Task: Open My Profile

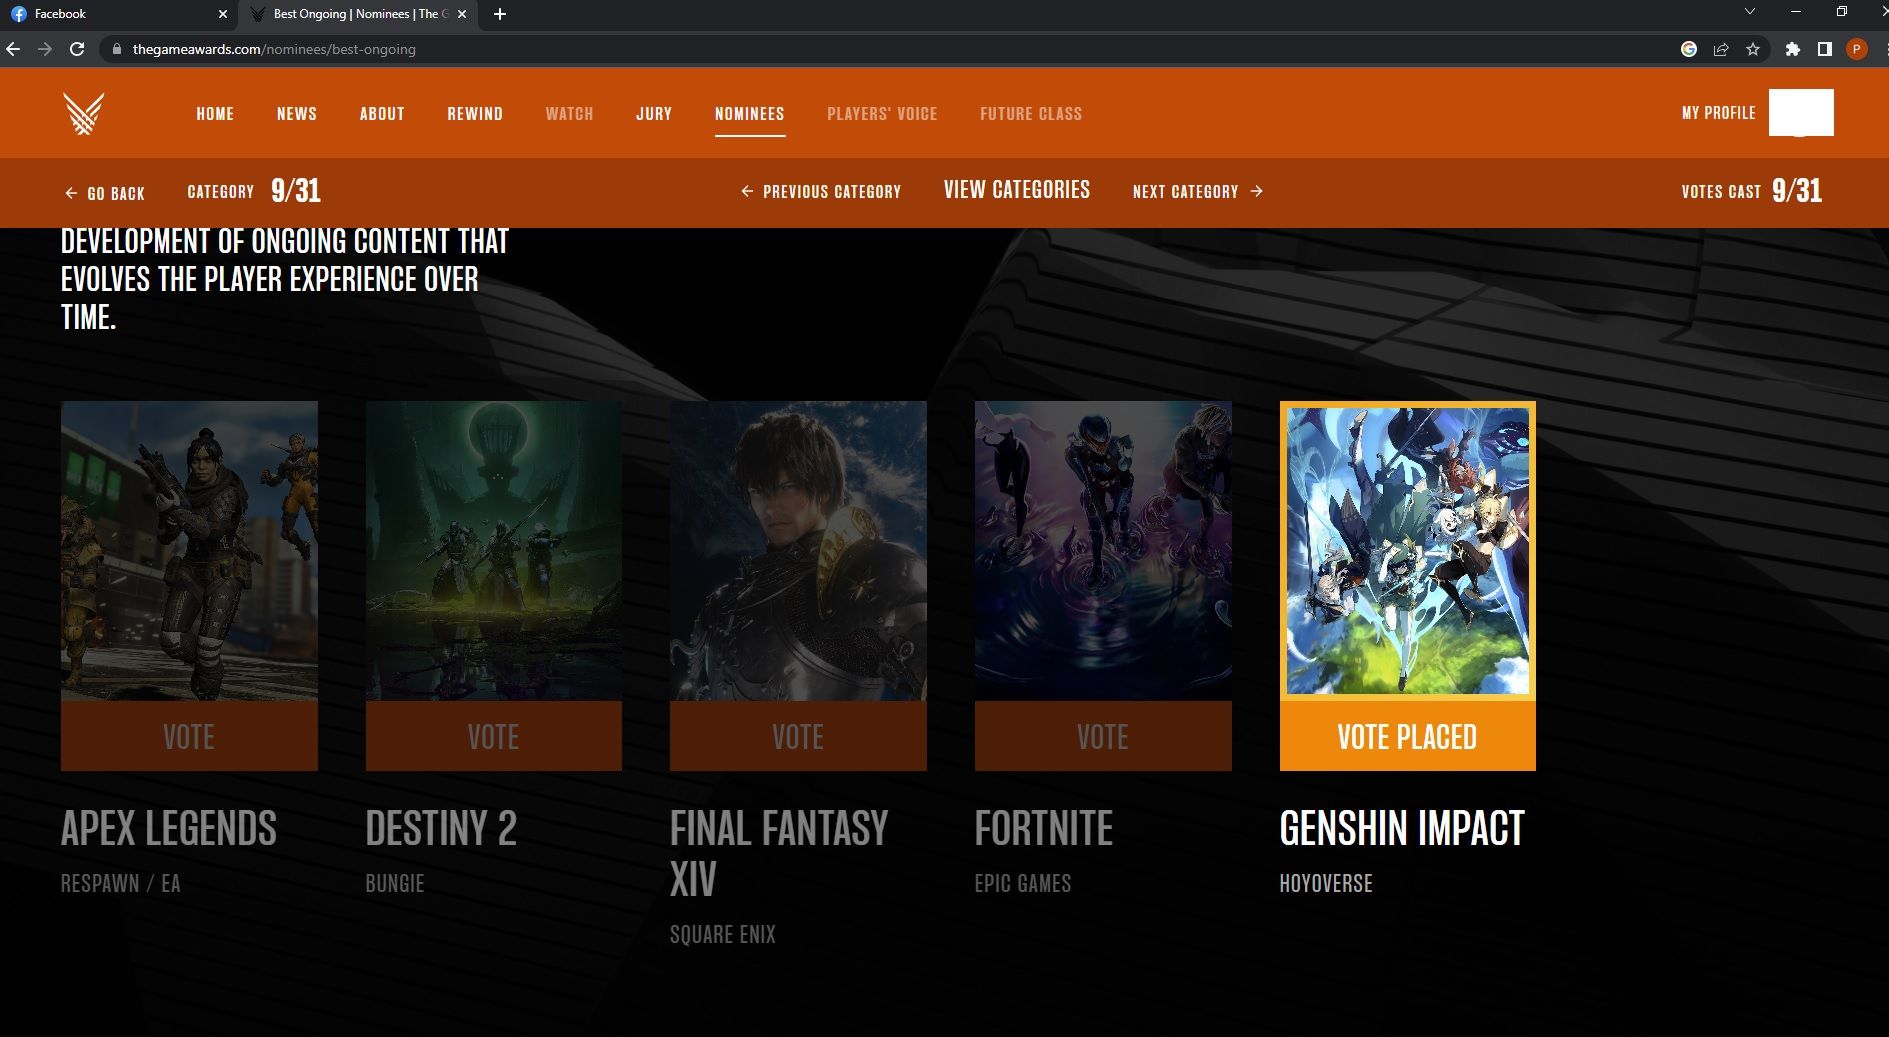Action: 1718,113
